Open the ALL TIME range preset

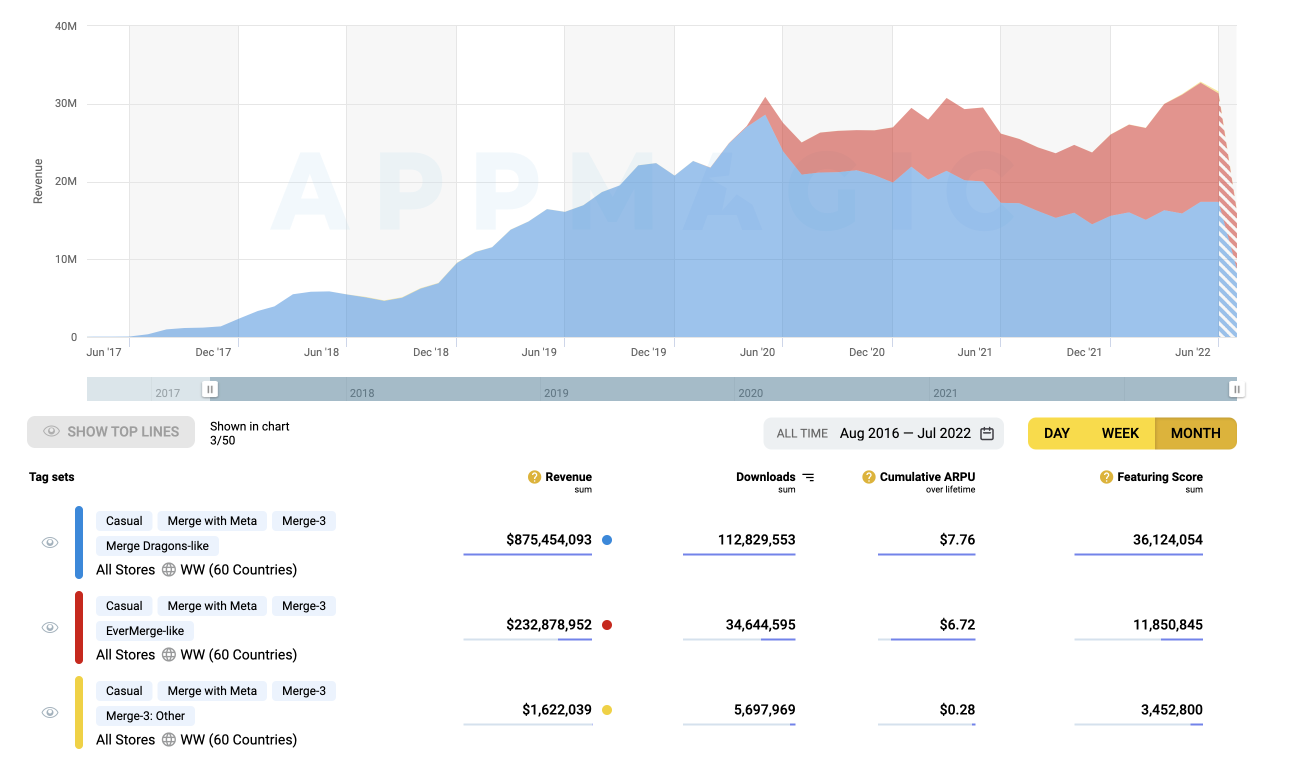click(802, 433)
